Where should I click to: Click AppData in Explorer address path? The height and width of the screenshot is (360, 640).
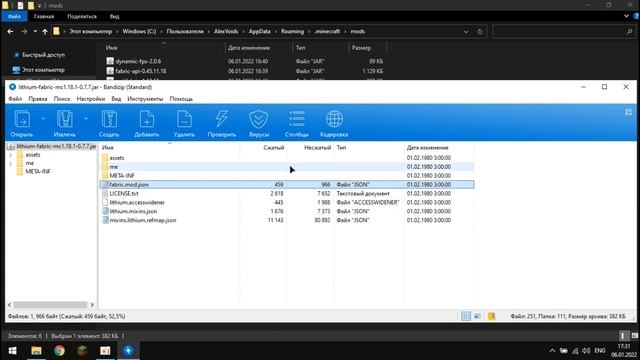(x=260, y=31)
